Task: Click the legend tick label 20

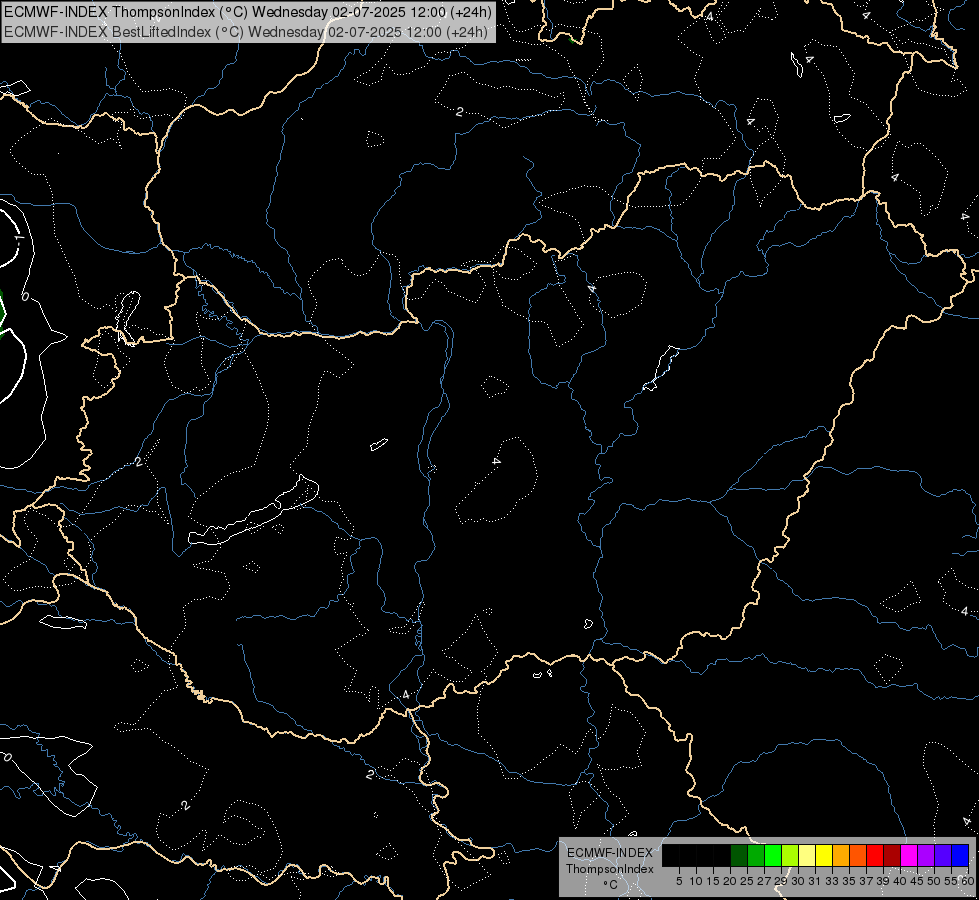Action: pos(730,881)
